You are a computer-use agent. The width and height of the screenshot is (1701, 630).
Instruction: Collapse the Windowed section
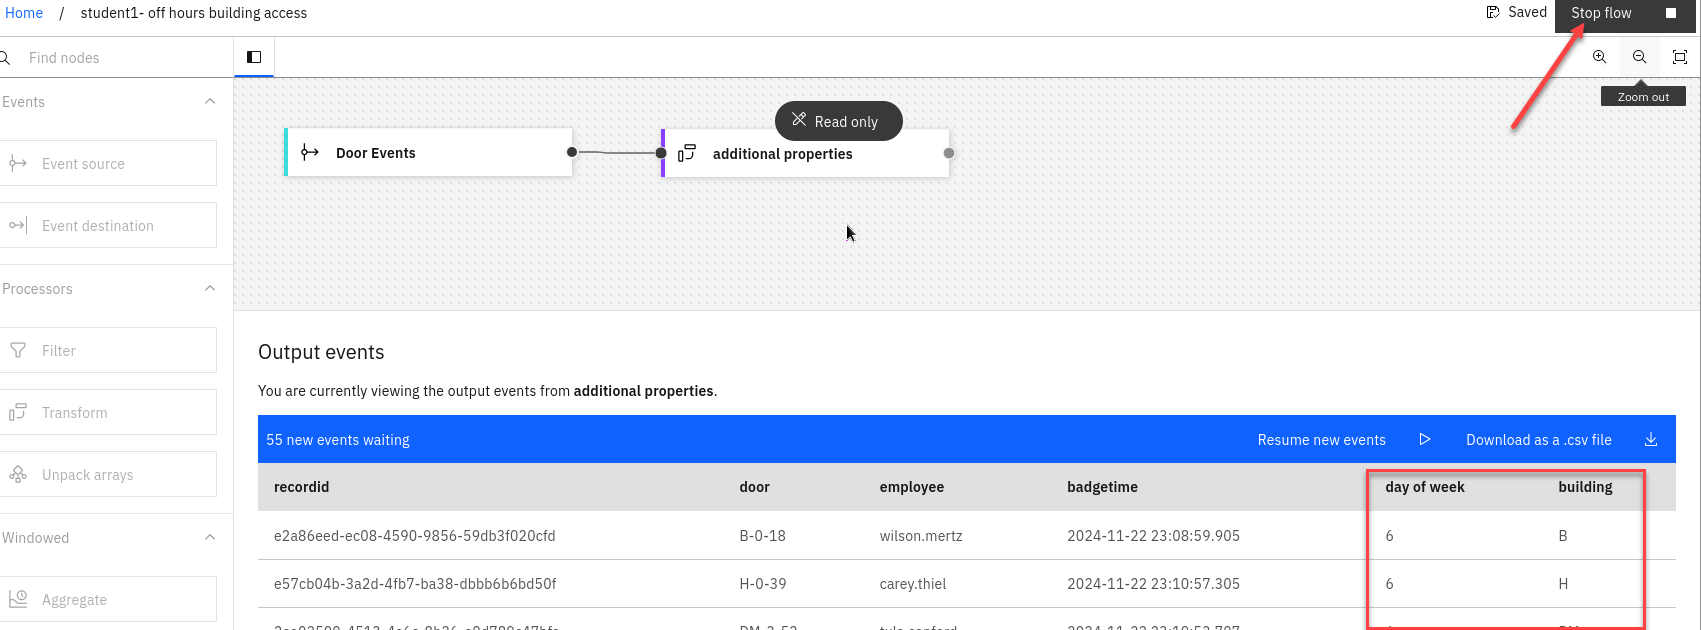(210, 538)
